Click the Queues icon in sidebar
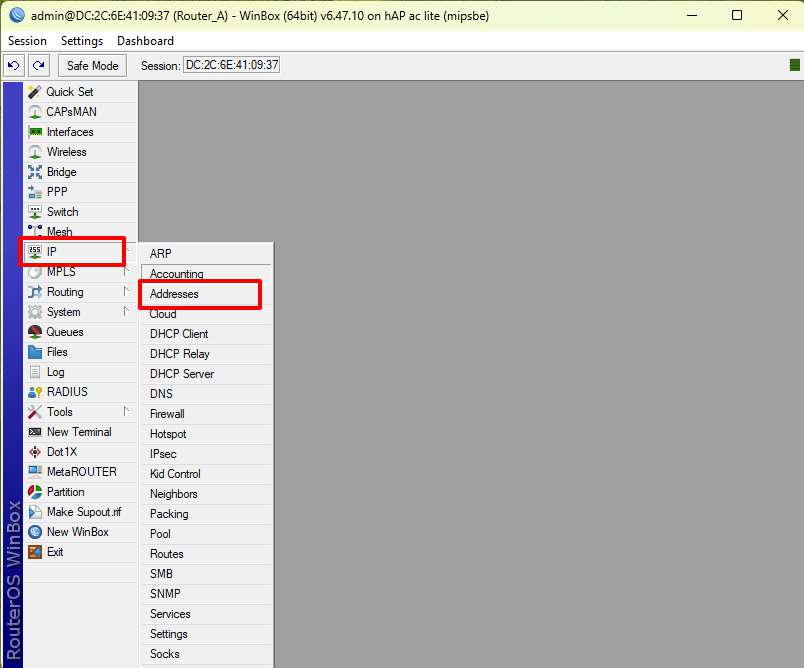This screenshot has width=804, height=668. tap(35, 332)
